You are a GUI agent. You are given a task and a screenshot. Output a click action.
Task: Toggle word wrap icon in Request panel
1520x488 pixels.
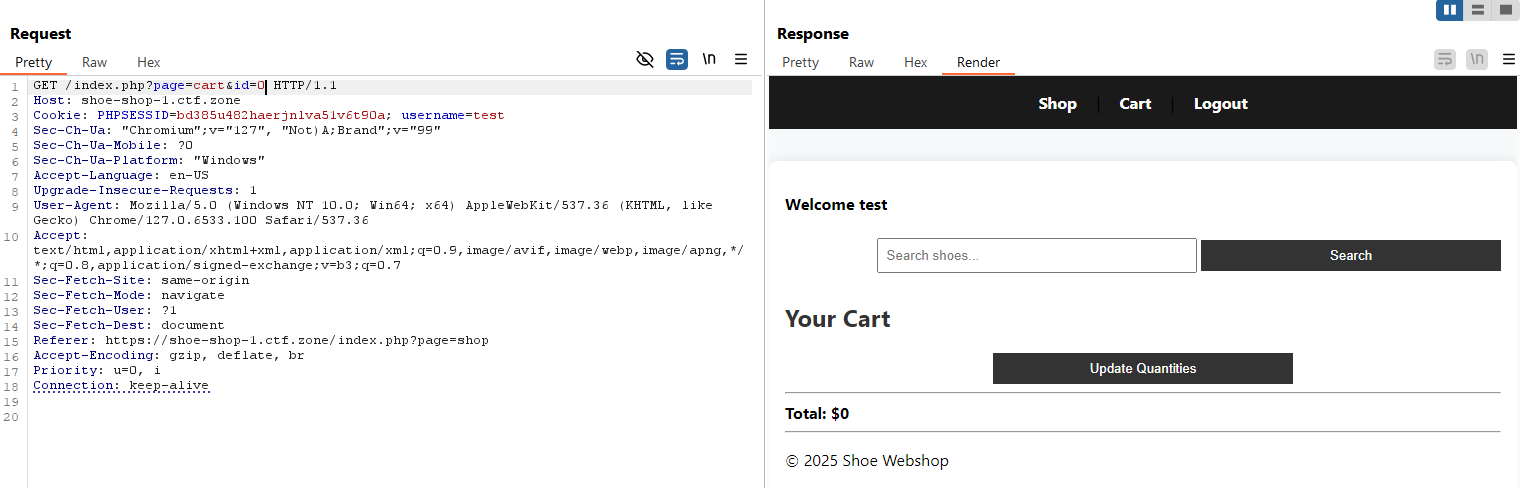(x=677, y=59)
